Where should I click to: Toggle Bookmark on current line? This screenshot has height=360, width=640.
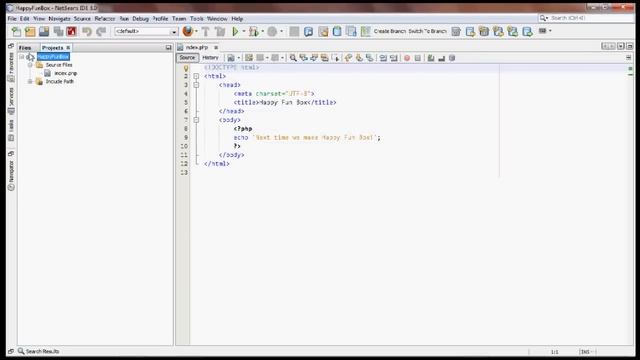point(369,58)
